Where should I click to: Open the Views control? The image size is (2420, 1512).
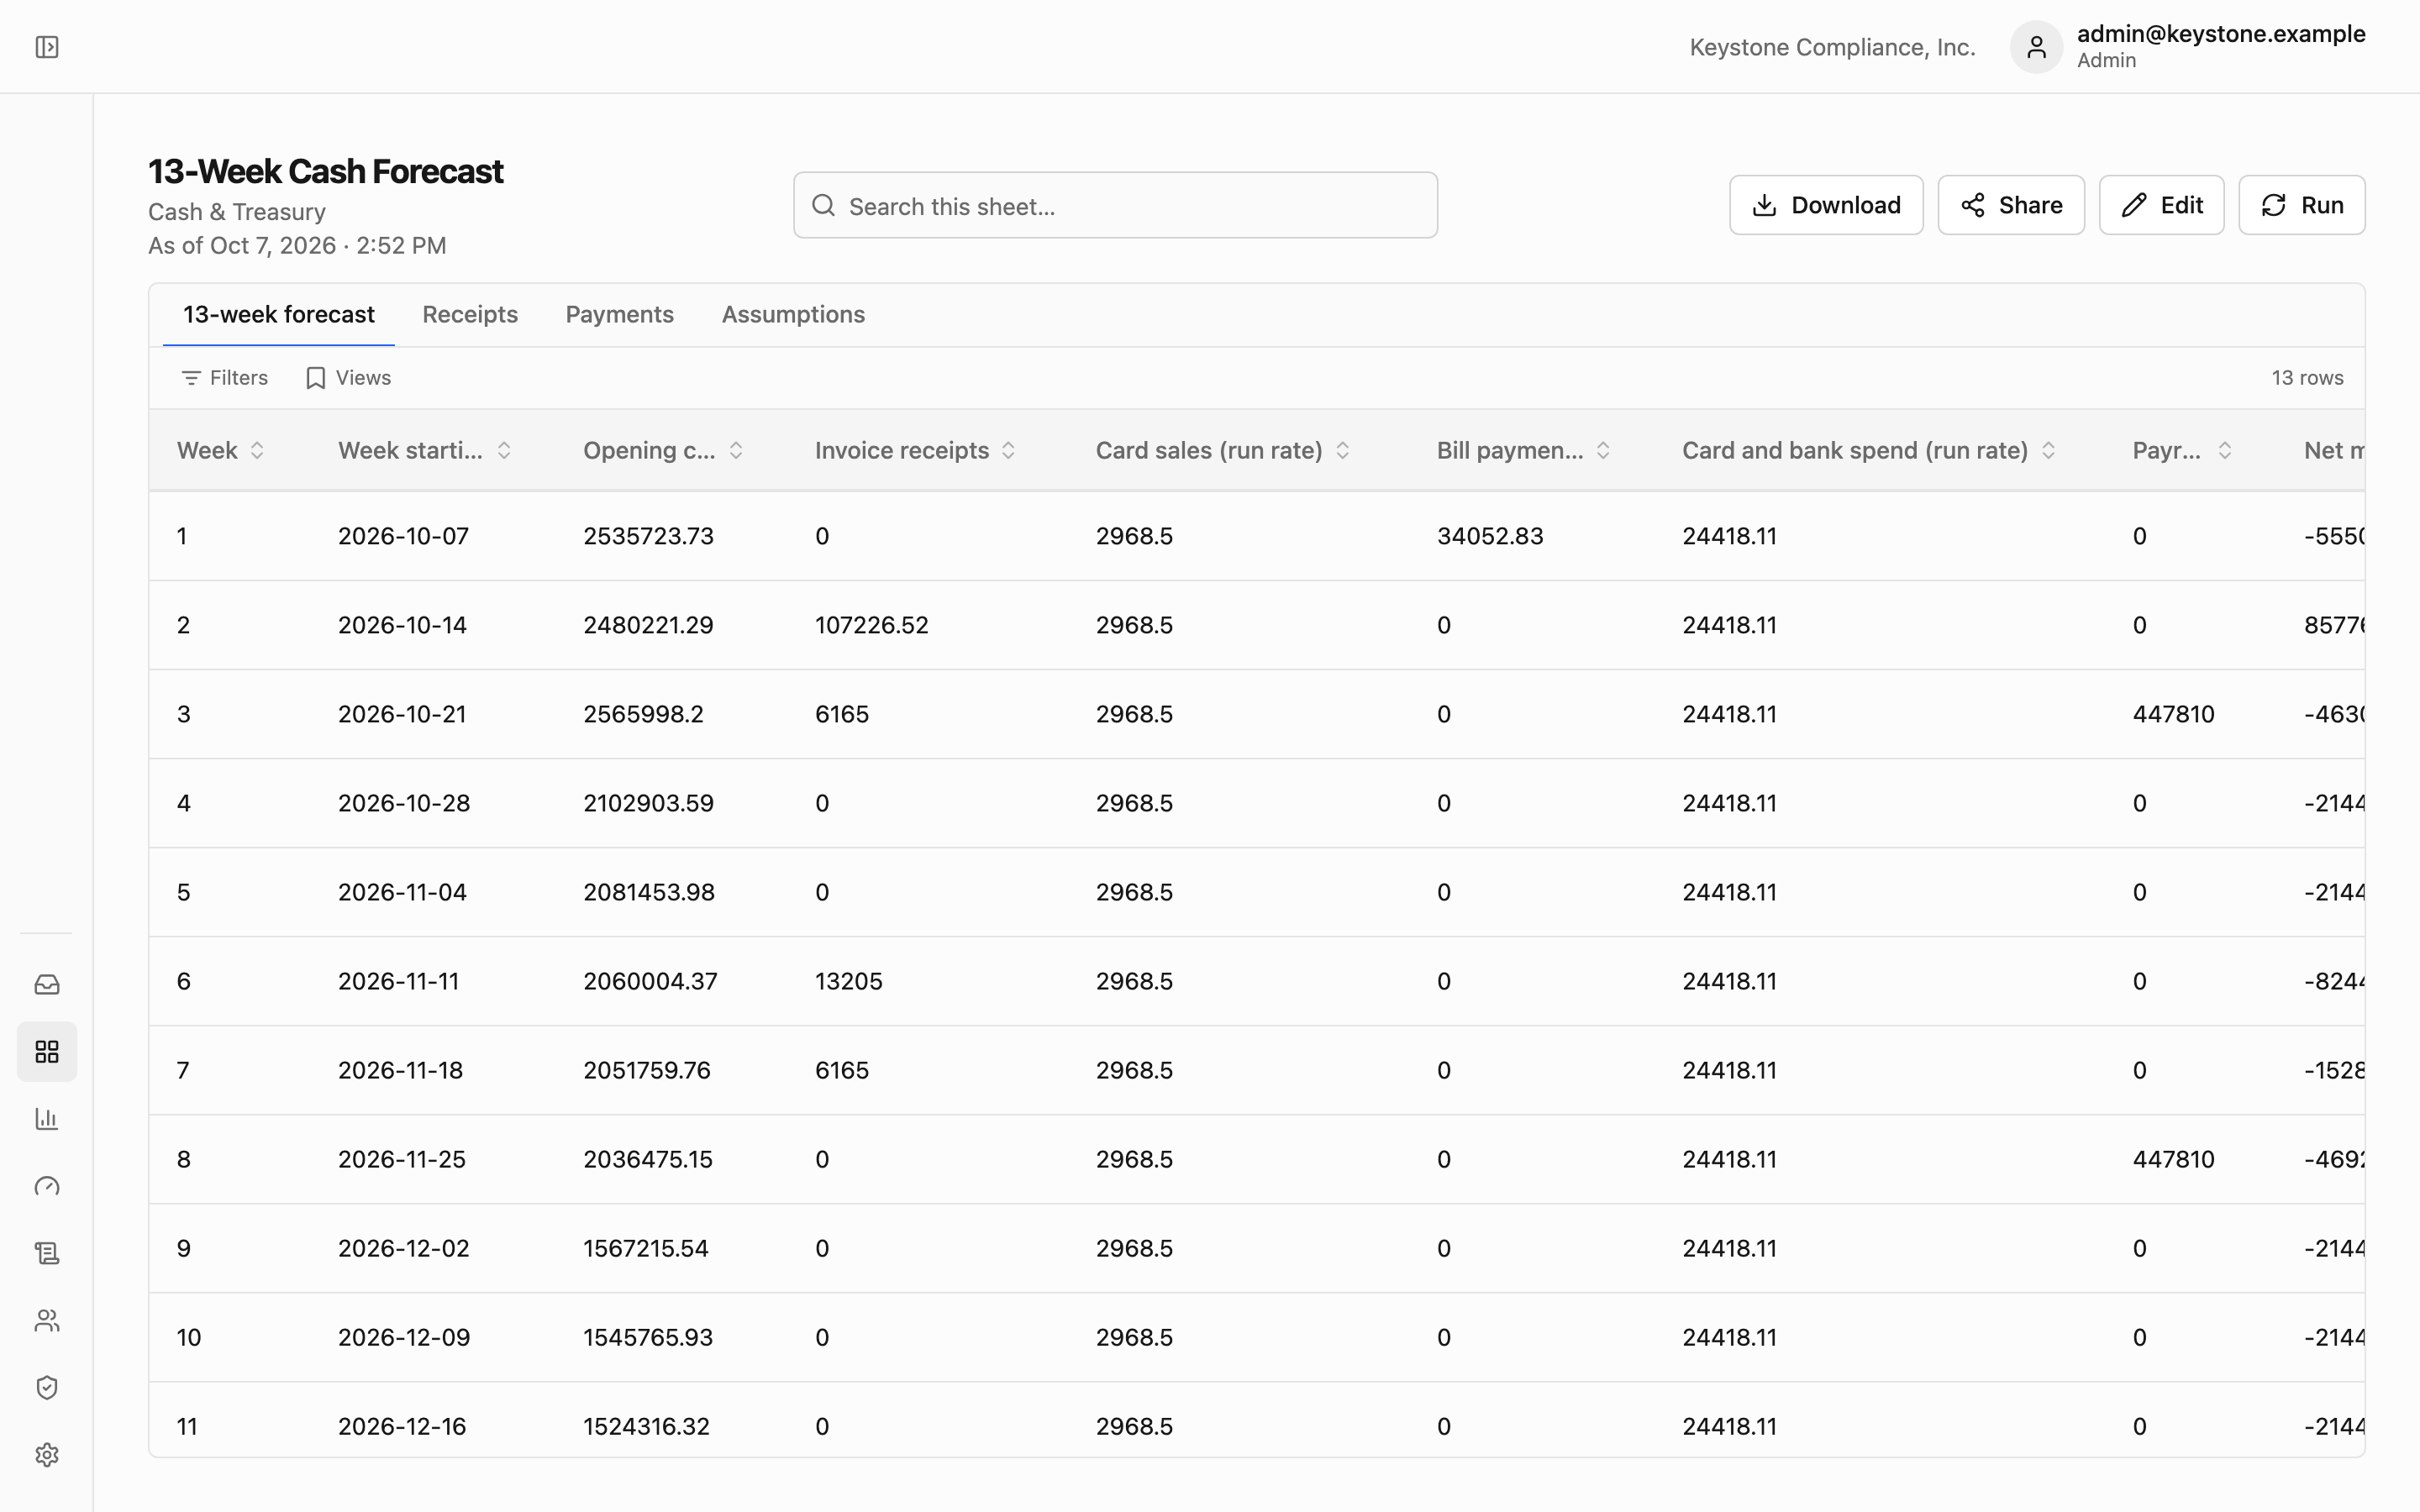(x=348, y=378)
